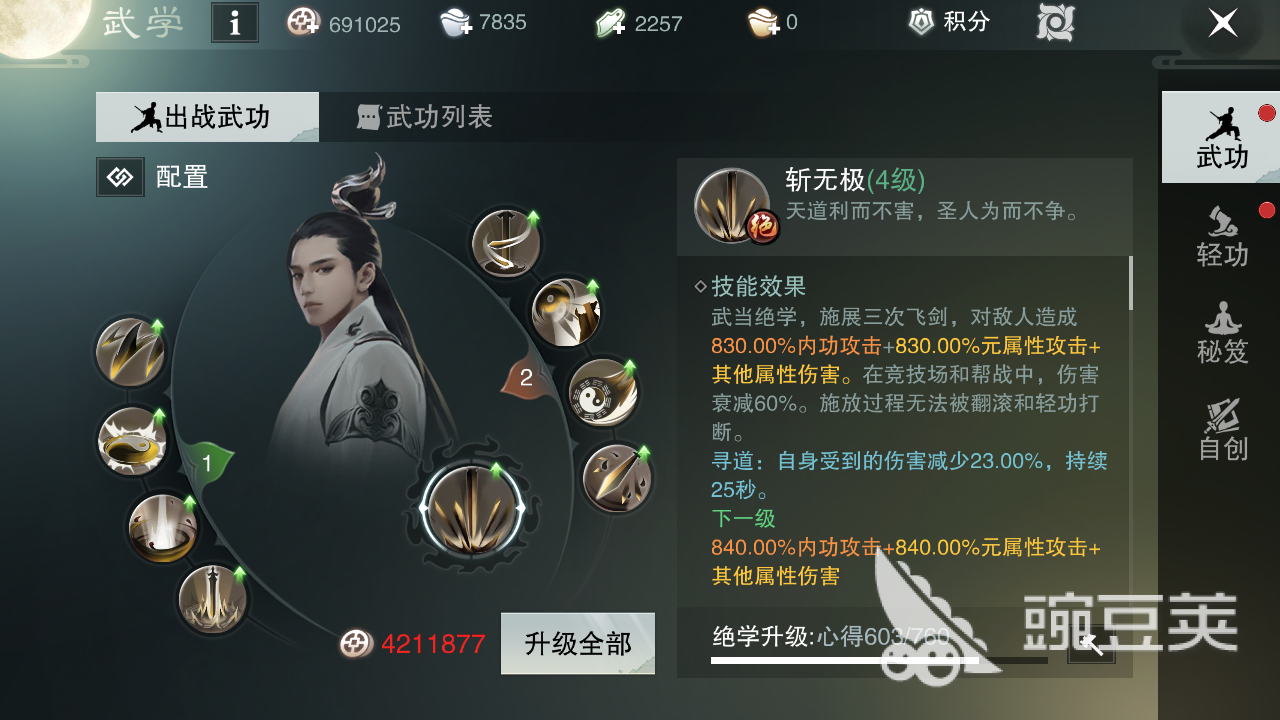Add copper coins via 691025 plus icon
The width and height of the screenshot is (1280, 720).
tap(304, 23)
